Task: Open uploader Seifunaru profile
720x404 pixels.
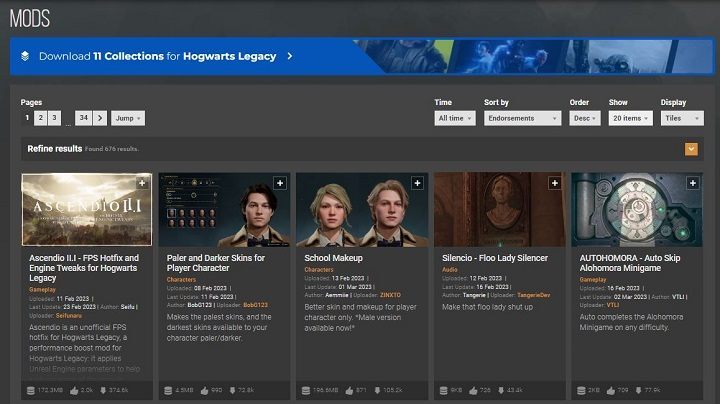Action: [x=69, y=316]
